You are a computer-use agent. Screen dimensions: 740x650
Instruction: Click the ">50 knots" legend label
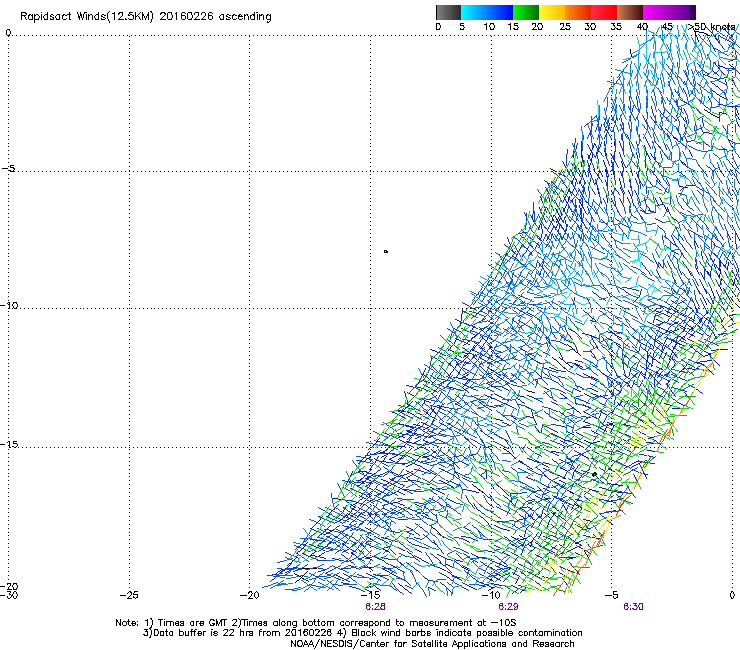(x=711, y=27)
